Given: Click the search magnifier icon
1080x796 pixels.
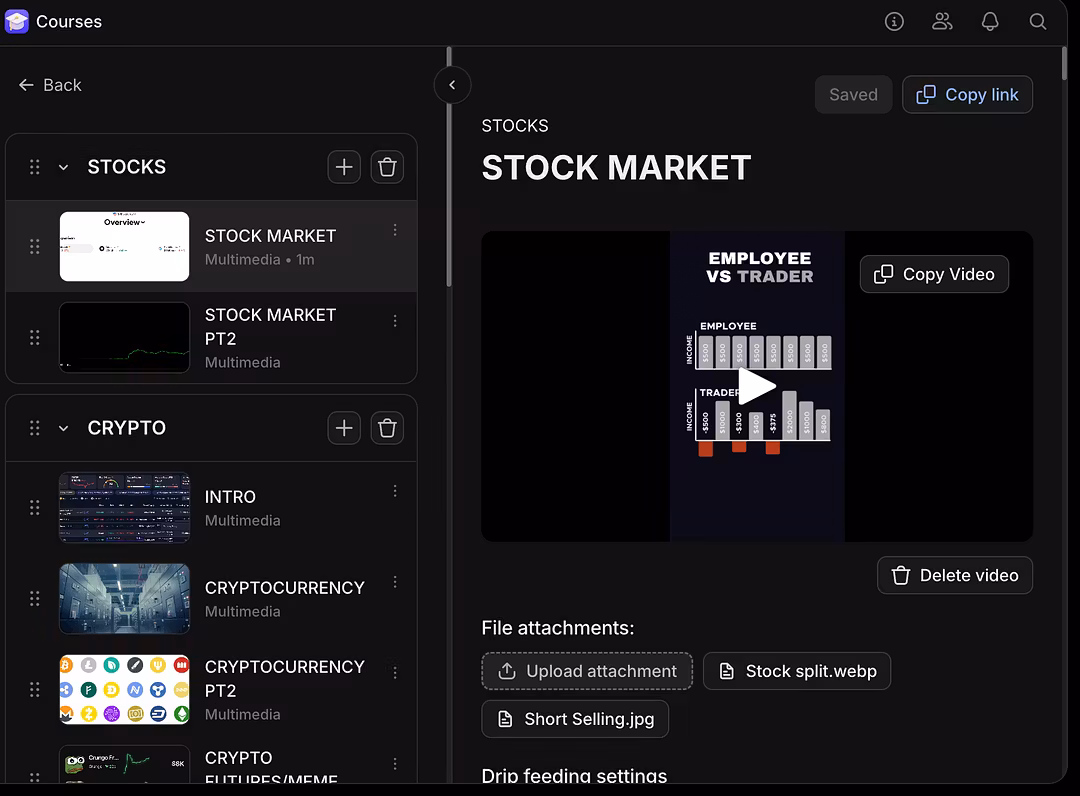Looking at the screenshot, I should pyautogui.click(x=1038, y=21).
